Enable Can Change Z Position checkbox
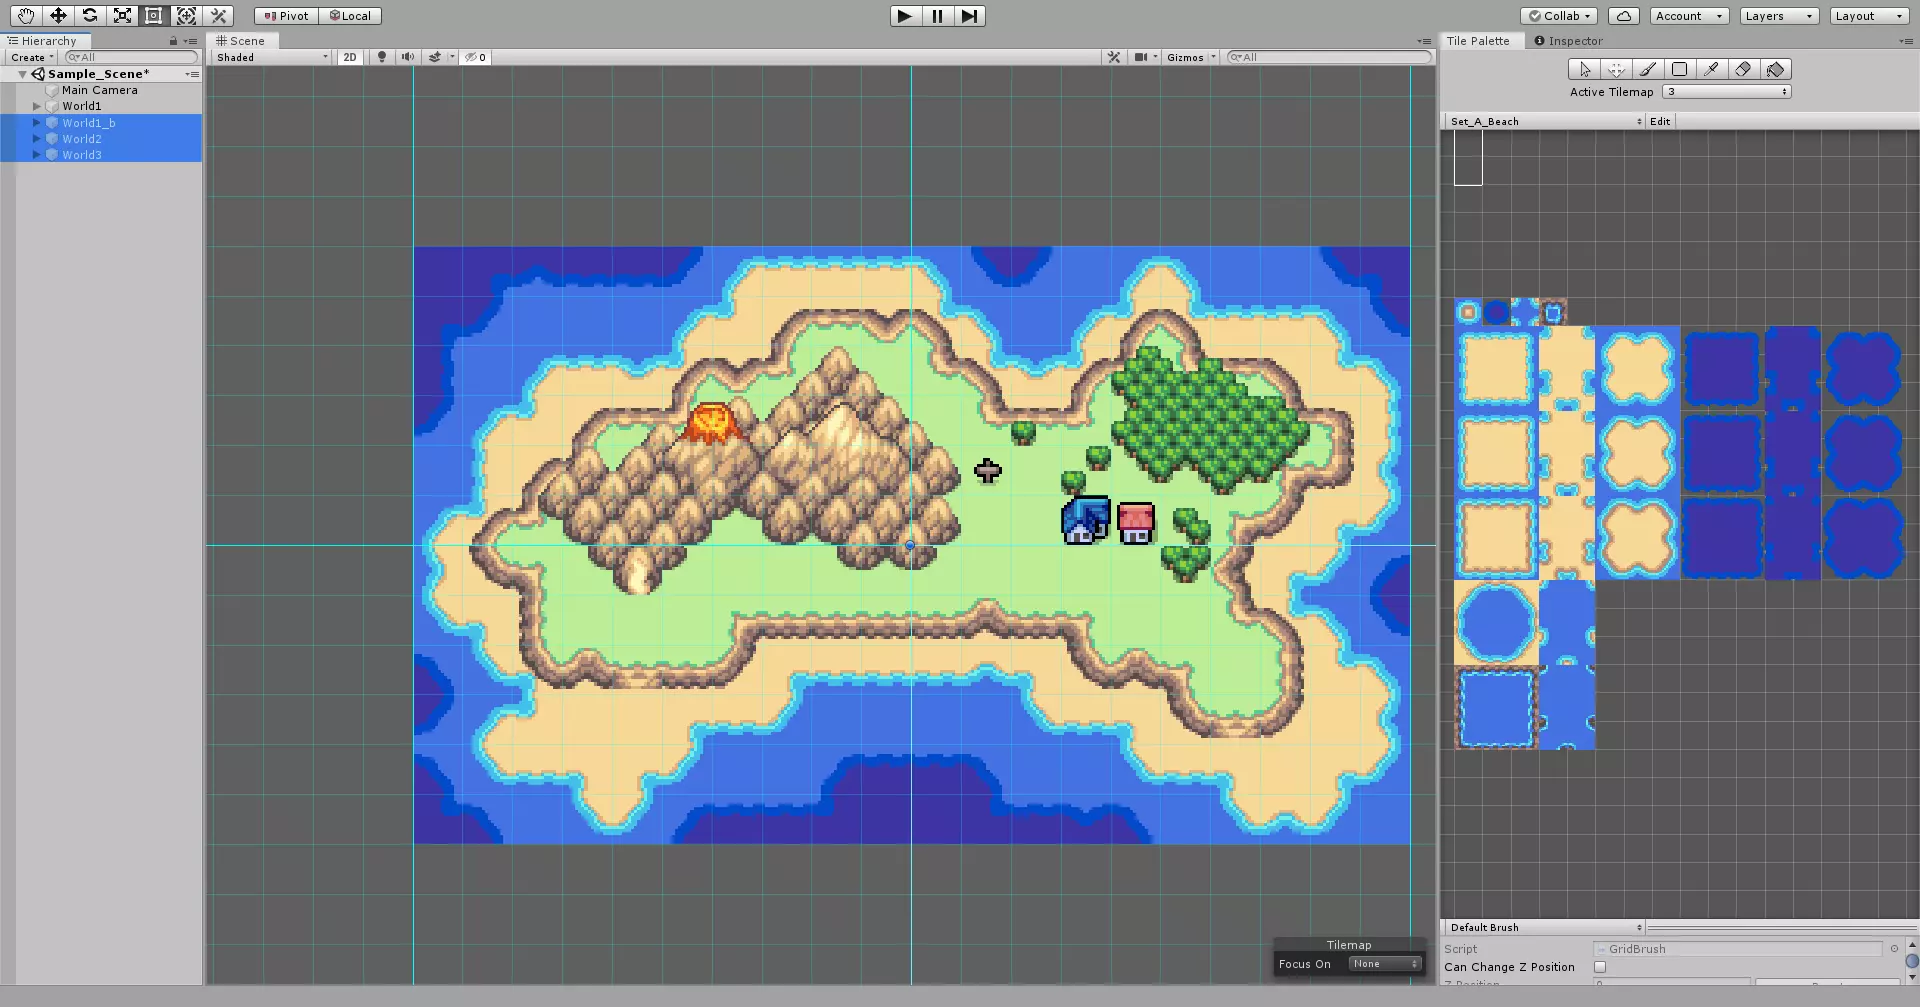 (1600, 967)
